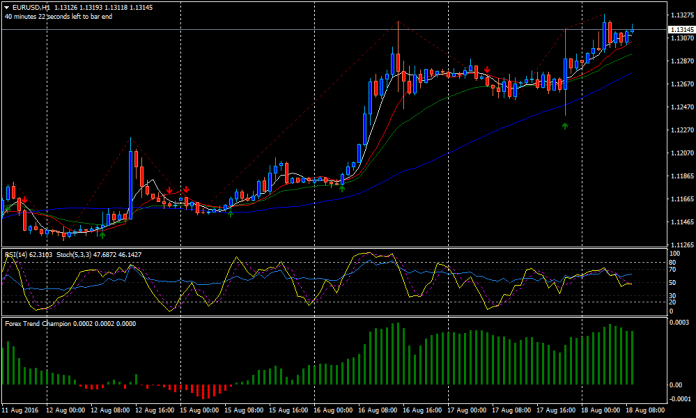
Task: Select the green up arrow on 16 Aug
Action: [342, 187]
